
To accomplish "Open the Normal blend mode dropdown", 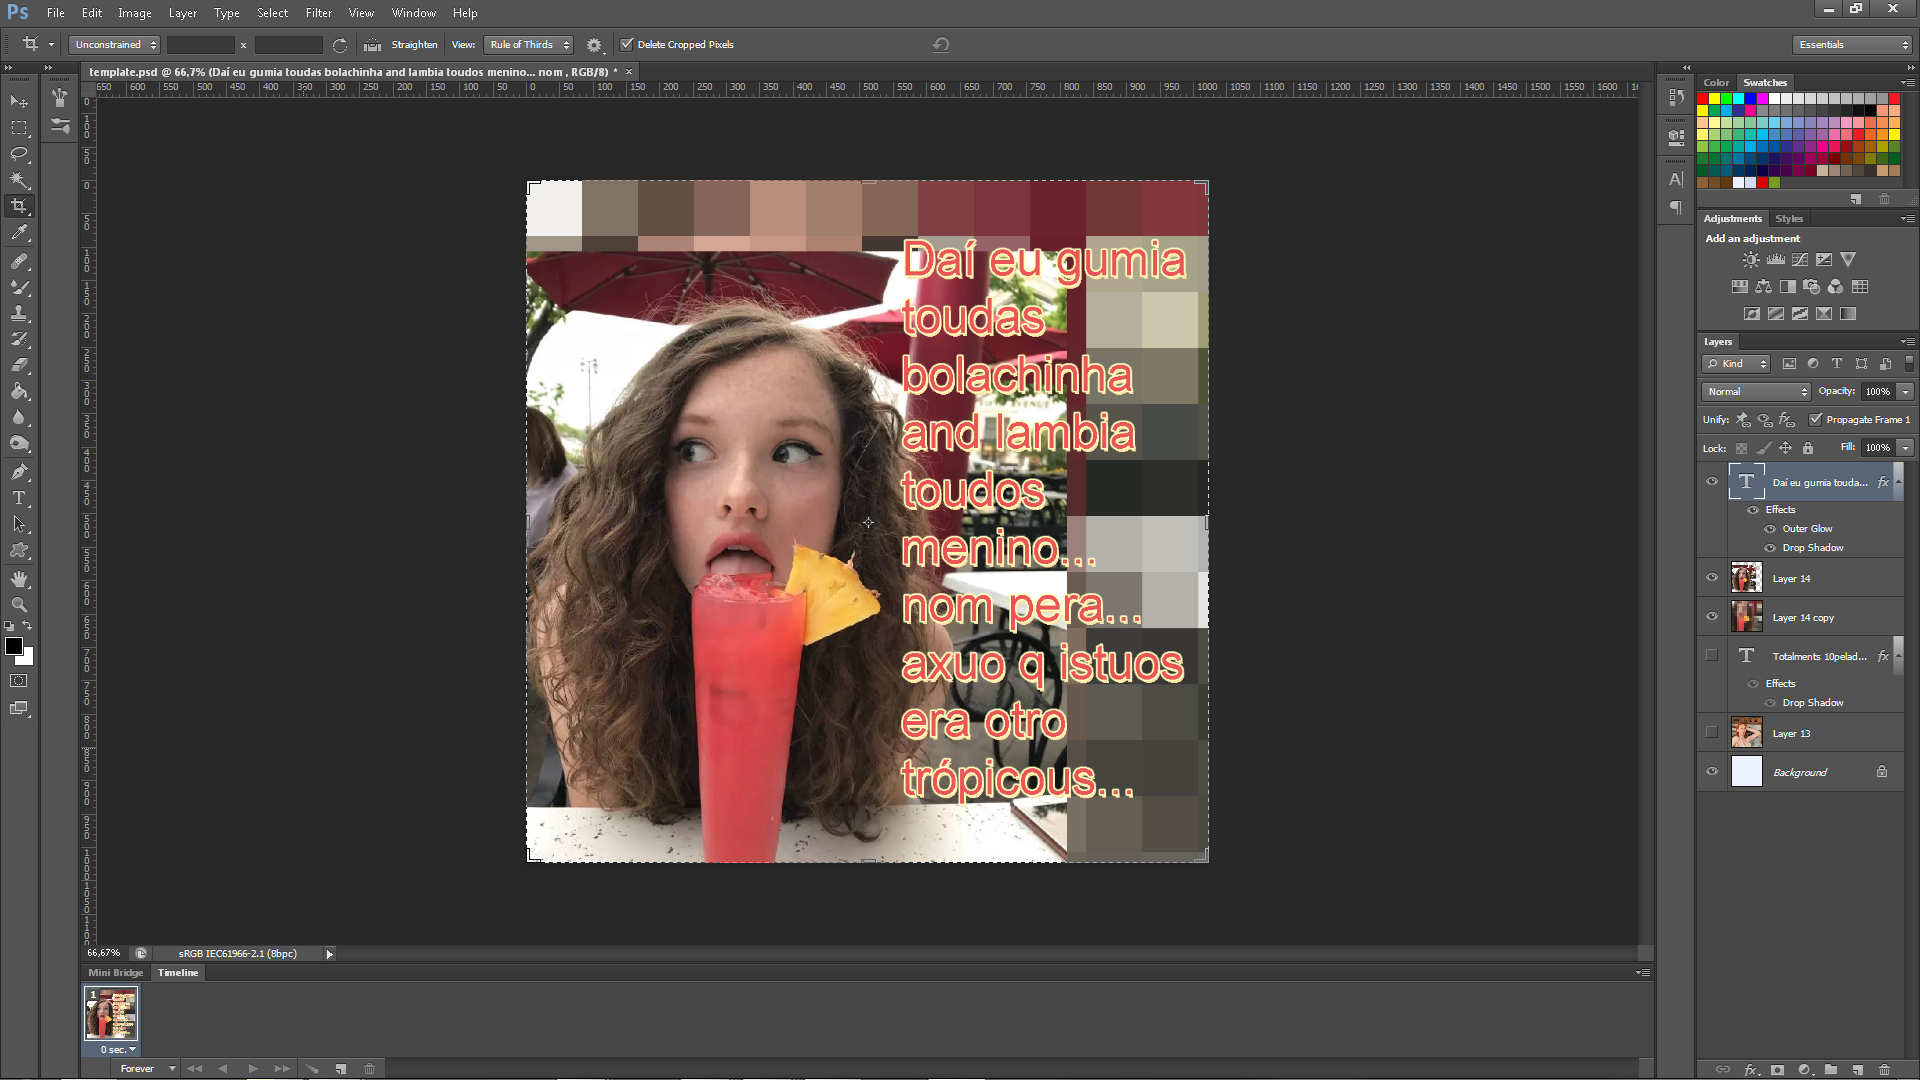I will coord(1756,392).
